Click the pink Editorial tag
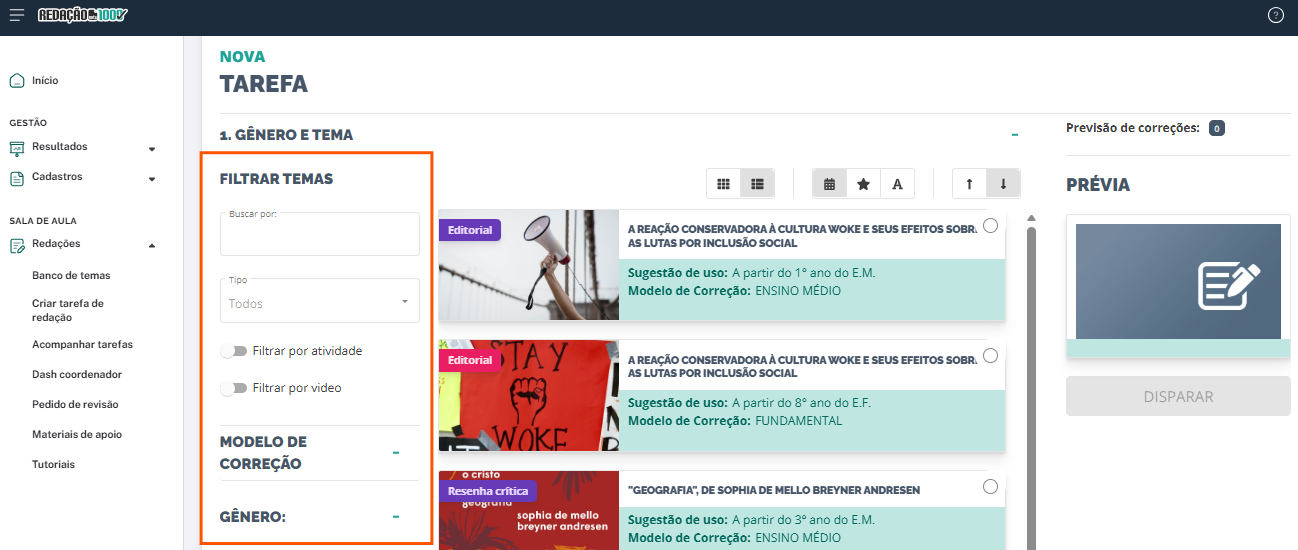Image resolution: width=1298 pixels, height=550 pixels. 470,360
